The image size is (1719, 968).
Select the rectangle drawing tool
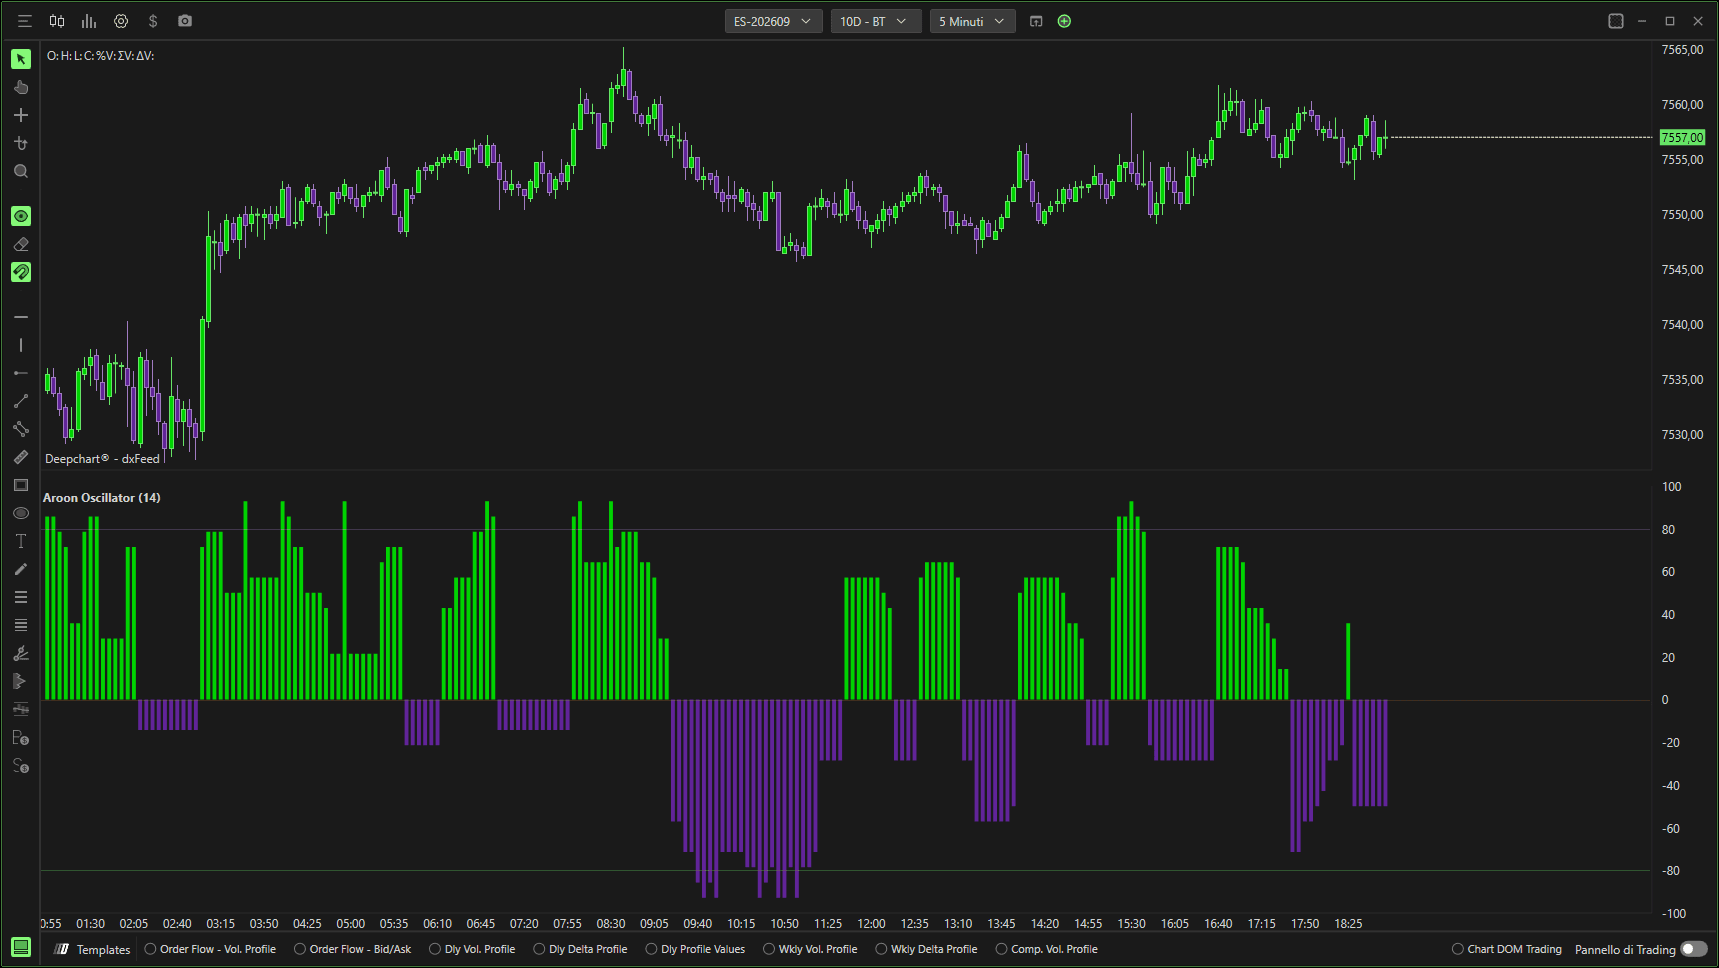point(21,485)
